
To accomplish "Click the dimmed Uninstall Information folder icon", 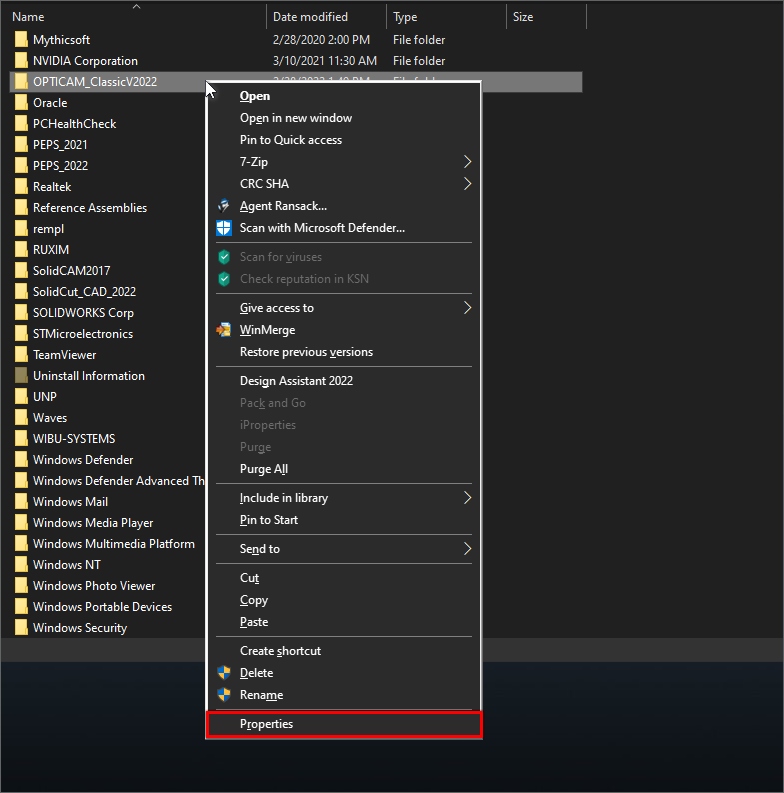I will tap(21, 376).
